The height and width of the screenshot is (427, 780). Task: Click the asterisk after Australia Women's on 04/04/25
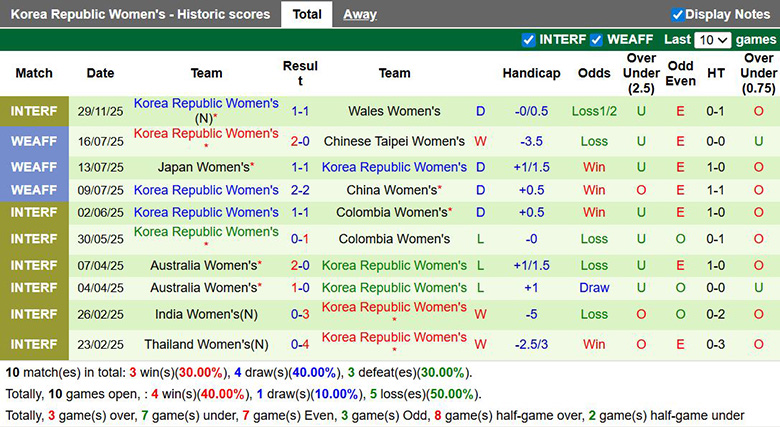pyautogui.click(x=260, y=287)
